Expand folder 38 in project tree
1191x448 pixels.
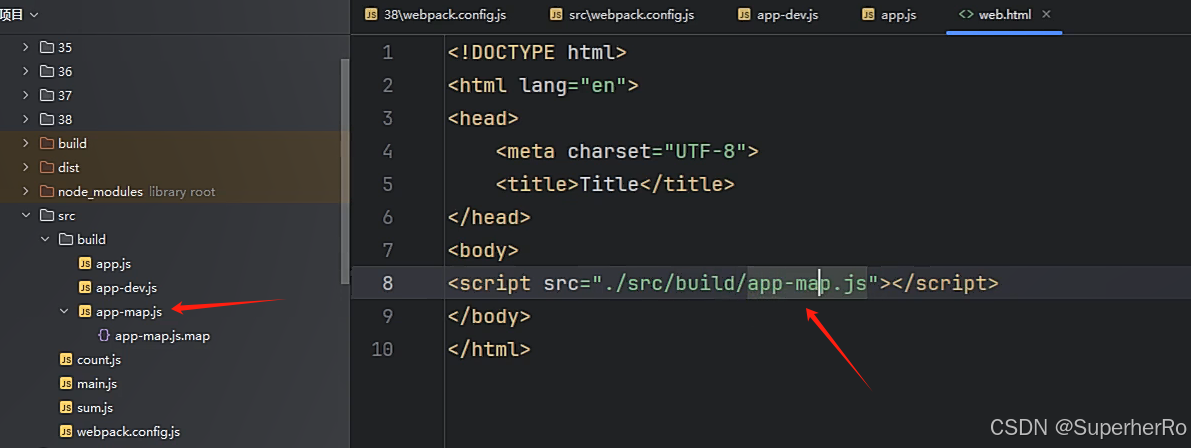click(x=26, y=119)
